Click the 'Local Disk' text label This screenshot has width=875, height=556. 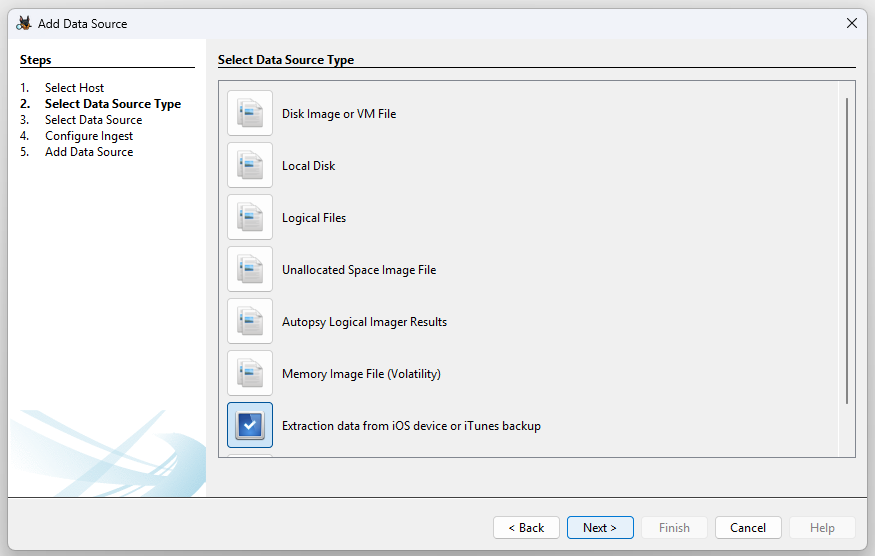(309, 166)
